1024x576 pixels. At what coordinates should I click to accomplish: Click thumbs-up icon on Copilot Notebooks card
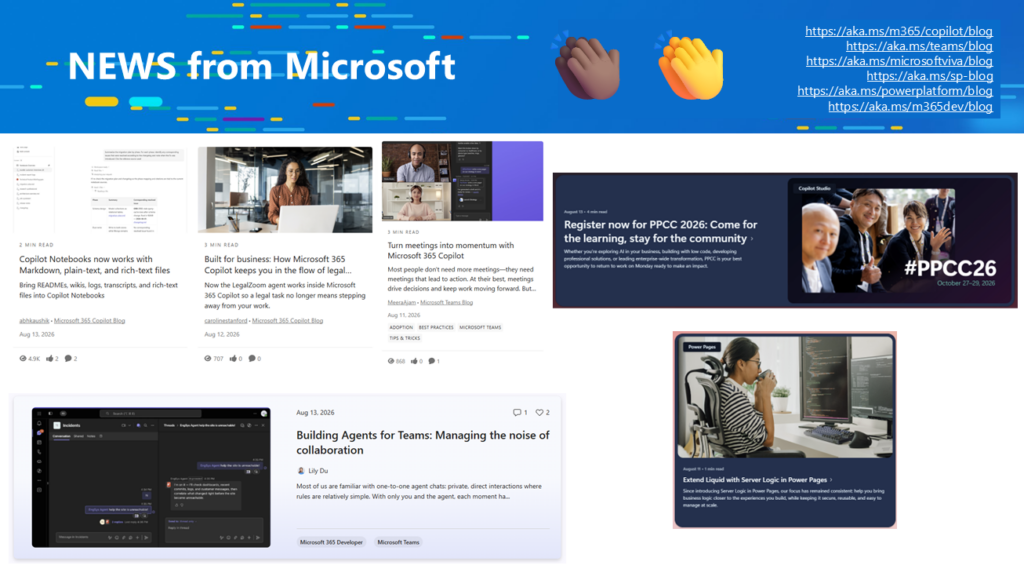[49, 359]
